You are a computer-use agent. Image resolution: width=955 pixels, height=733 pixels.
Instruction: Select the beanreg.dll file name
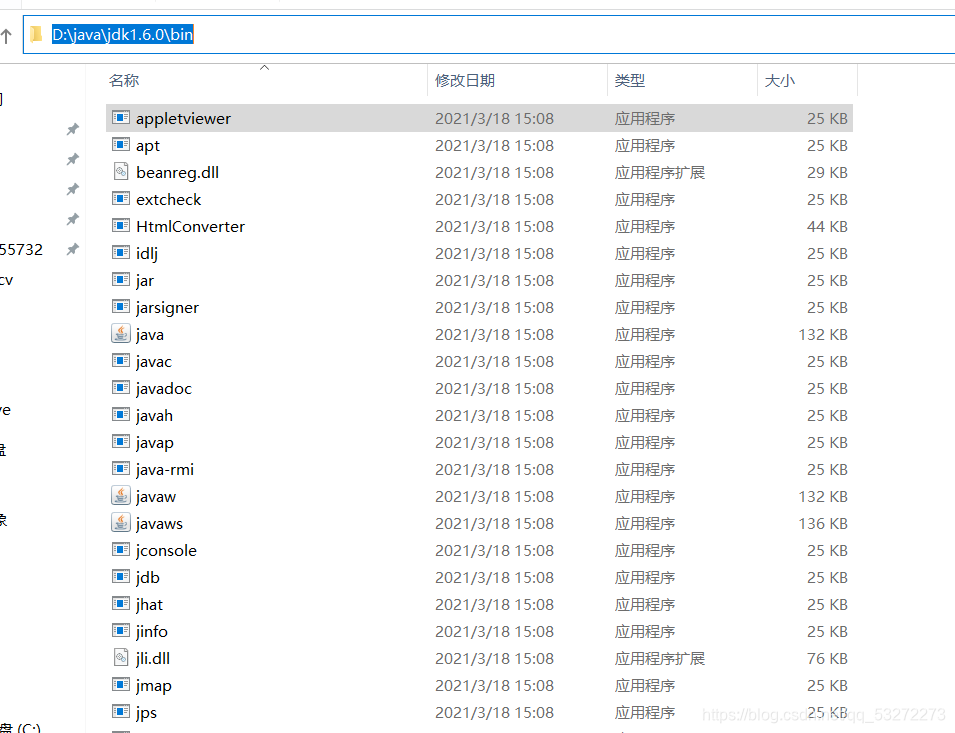(x=177, y=172)
